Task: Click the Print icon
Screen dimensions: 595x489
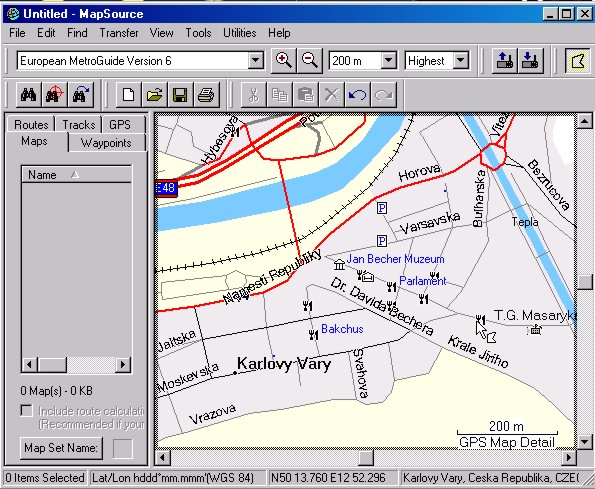Action: 206,94
